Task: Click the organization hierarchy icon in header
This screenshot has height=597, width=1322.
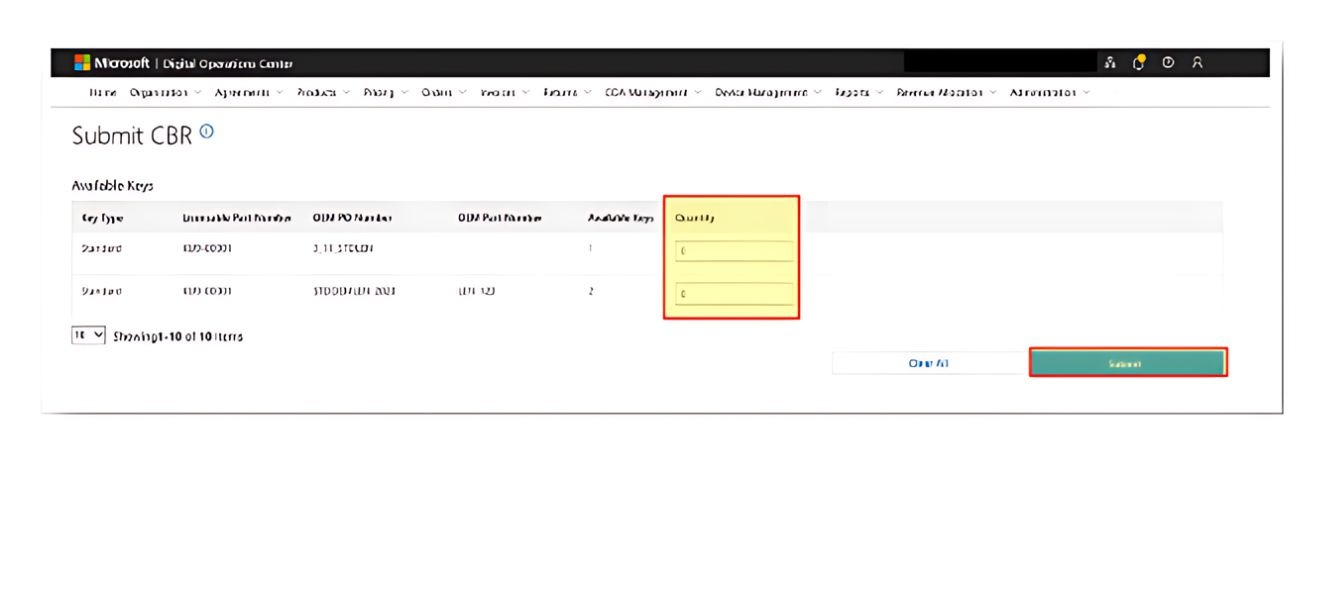Action: point(1110,63)
